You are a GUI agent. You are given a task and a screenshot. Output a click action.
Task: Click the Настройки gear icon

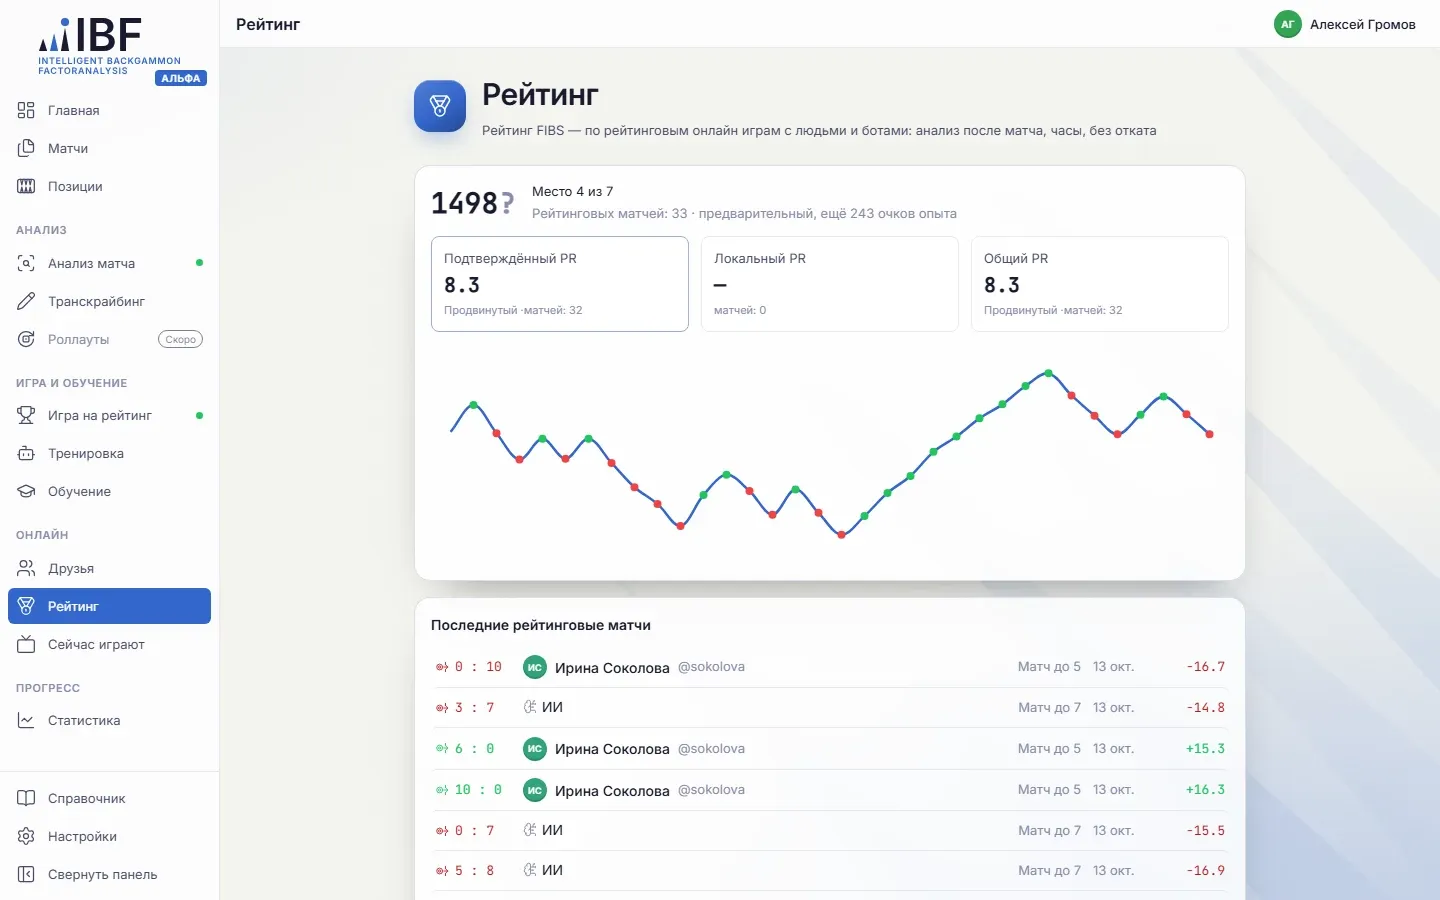26,836
